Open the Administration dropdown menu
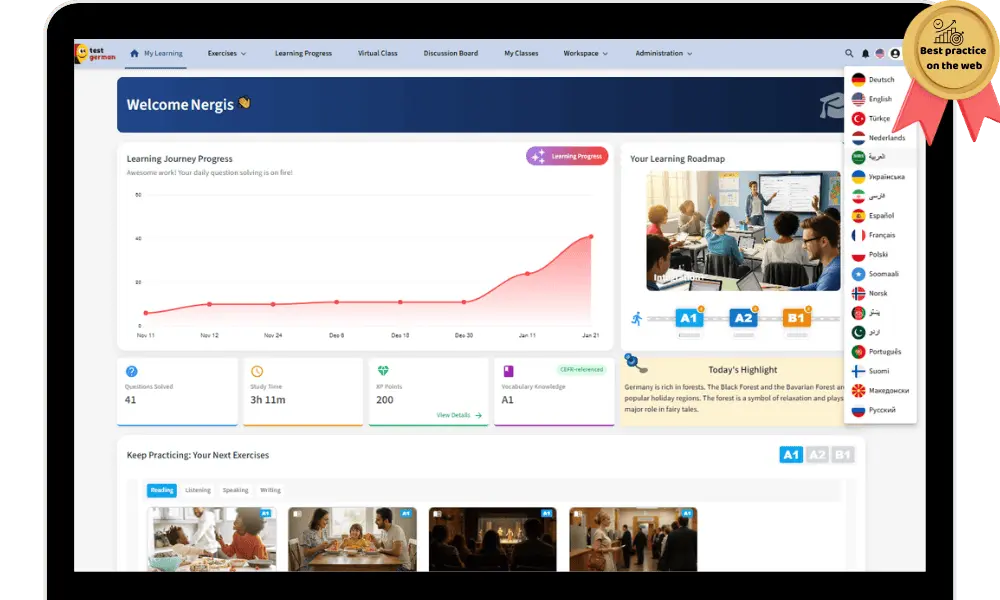Viewport: 1000px width, 600px height. click(x=663, y=54)
